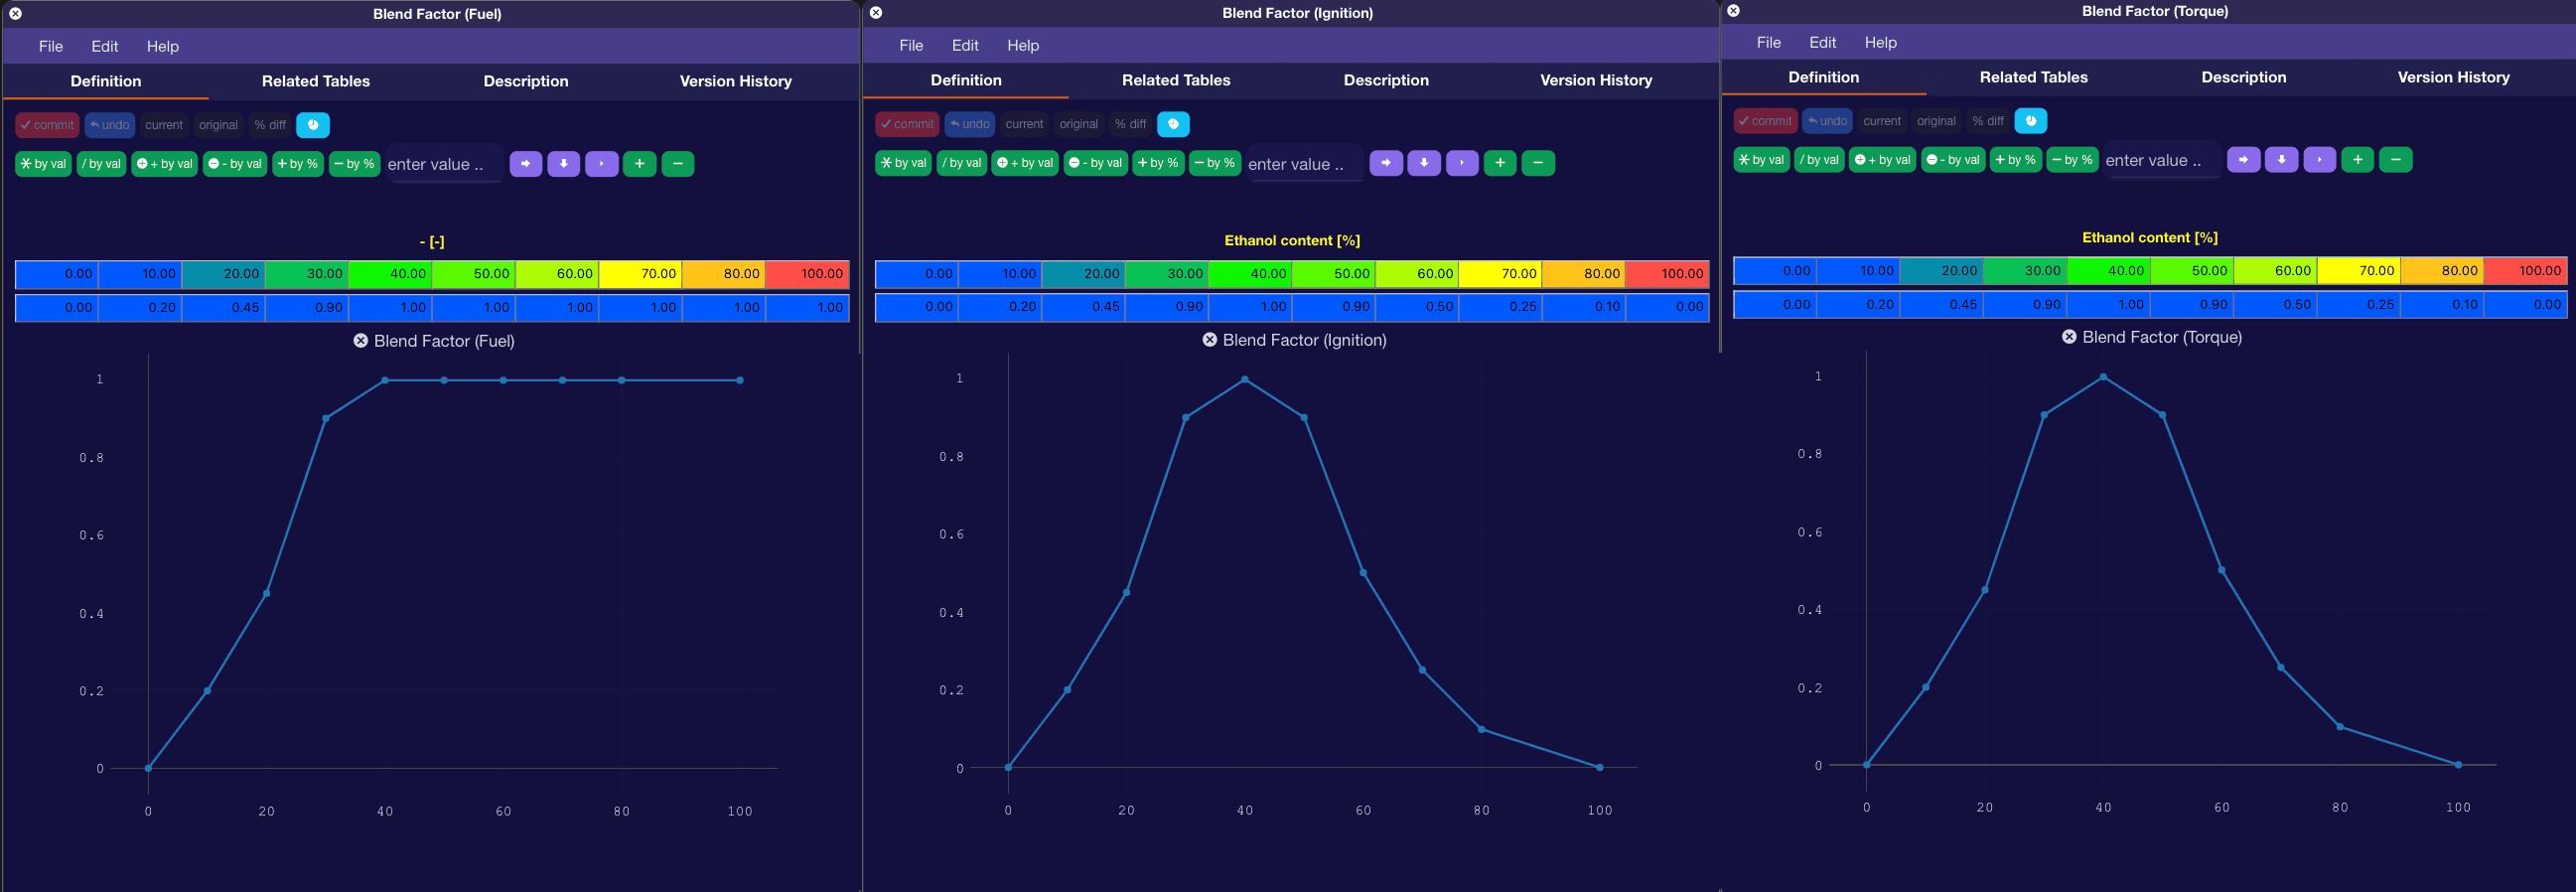The height and width of the screenshot is (892, 2576).
Task: Select red 100.00 axis cell in Fuel table
Action: click(x=807, y=274)
